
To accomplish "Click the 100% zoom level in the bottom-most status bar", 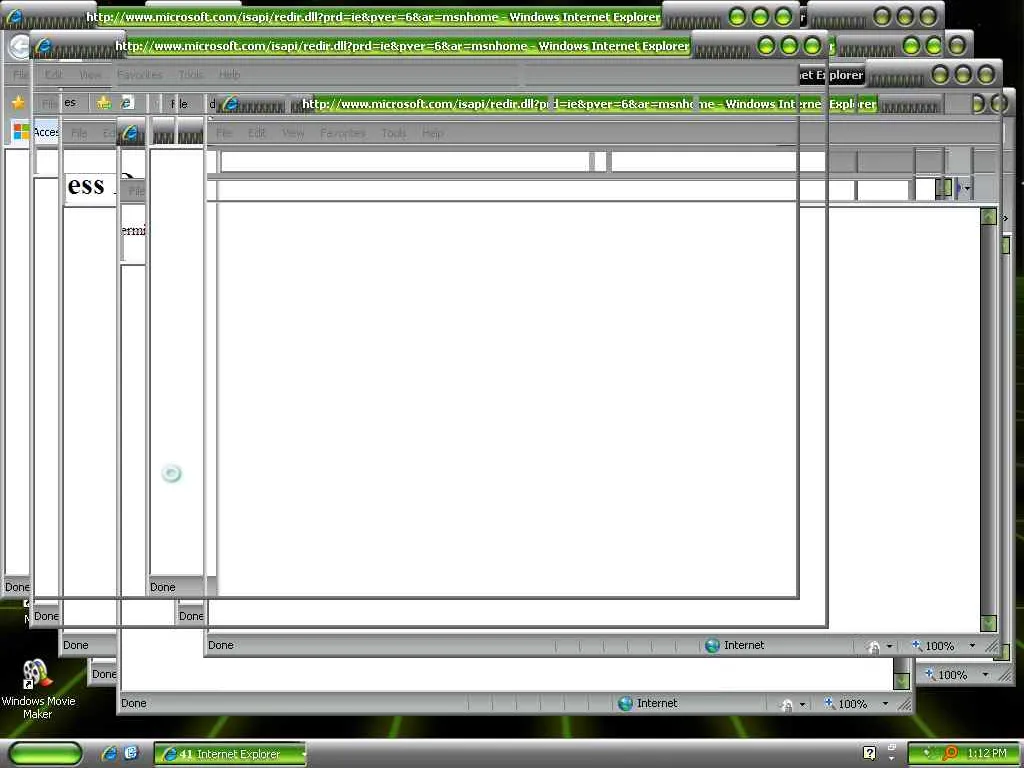I will click(x=853, y=704).
